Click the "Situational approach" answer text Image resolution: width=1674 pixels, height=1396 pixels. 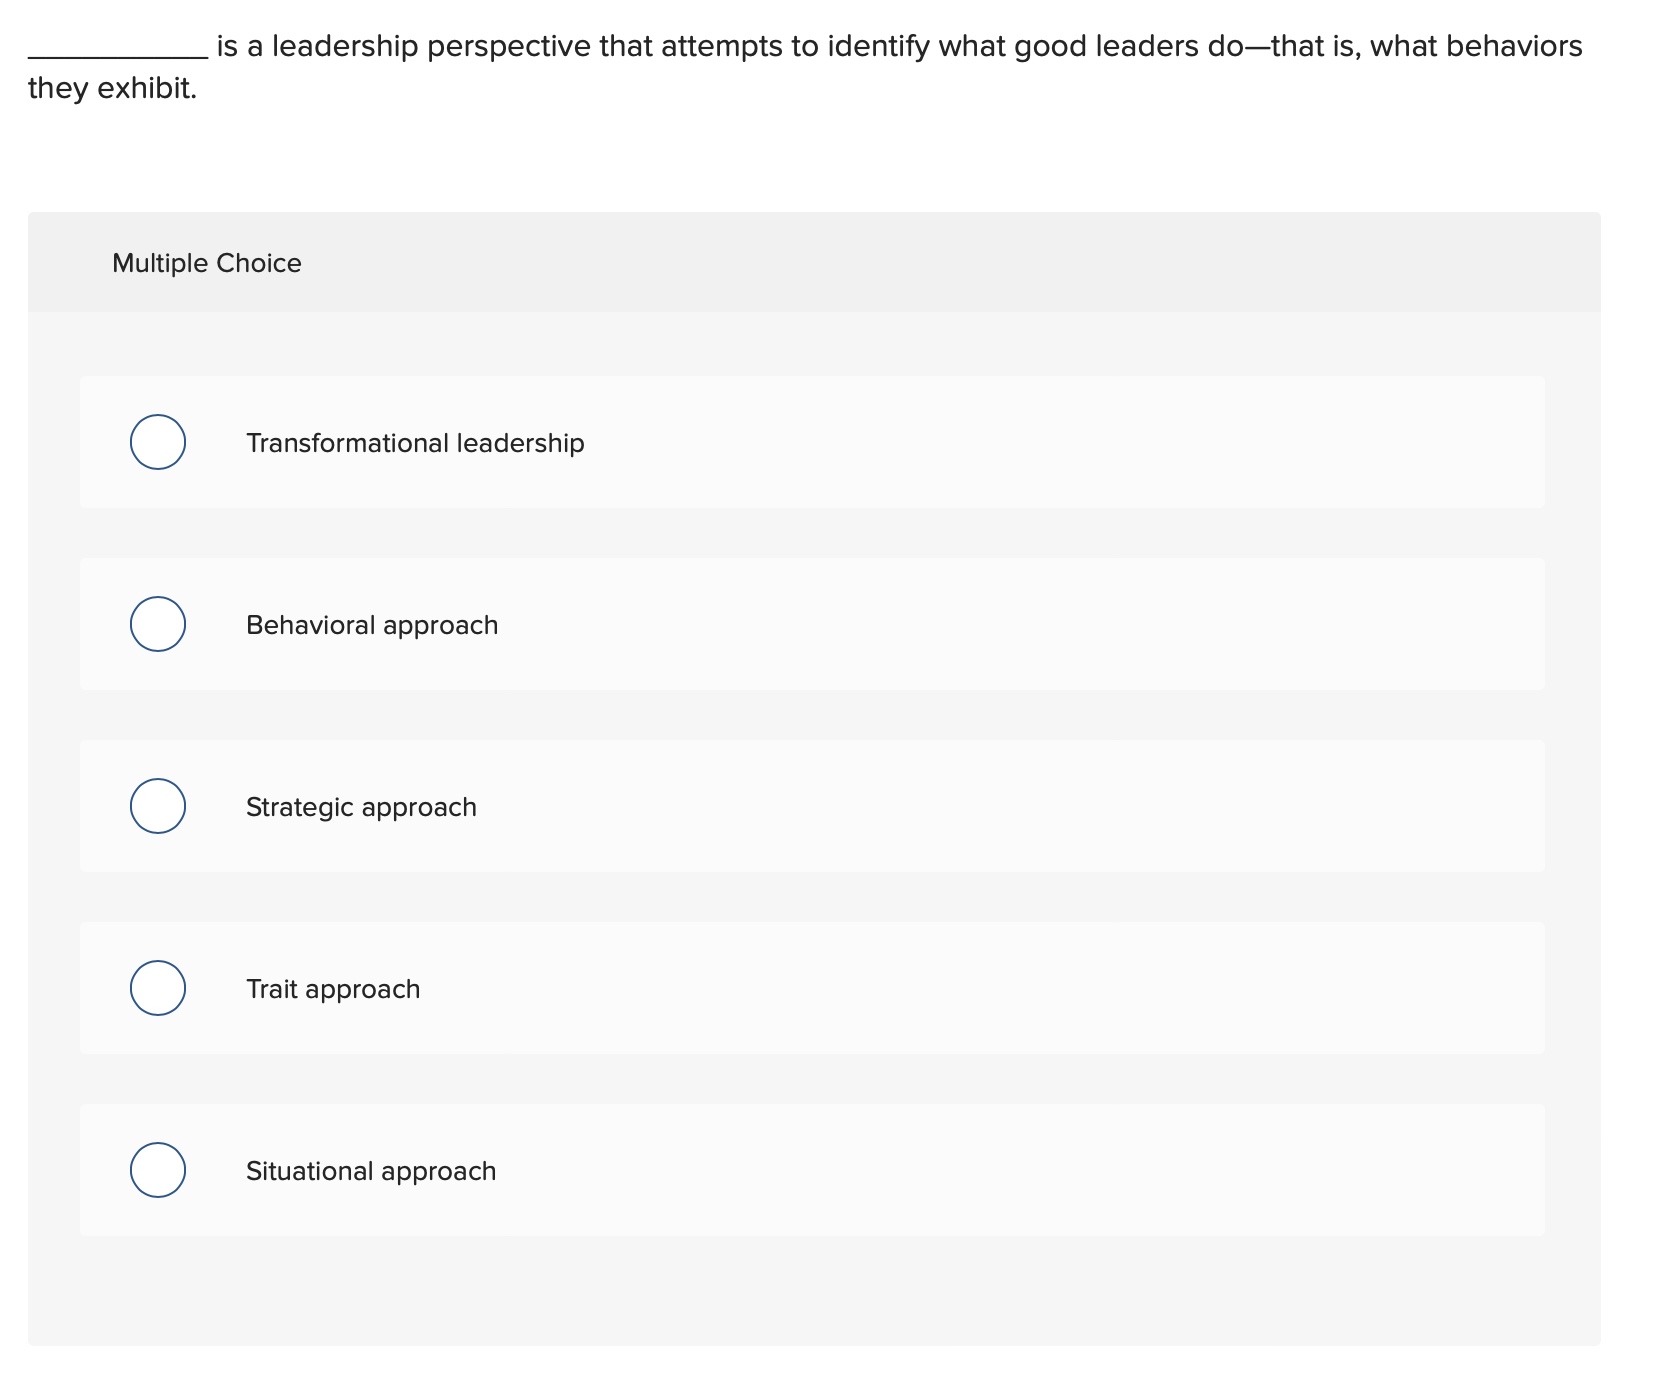[371, 1171]
